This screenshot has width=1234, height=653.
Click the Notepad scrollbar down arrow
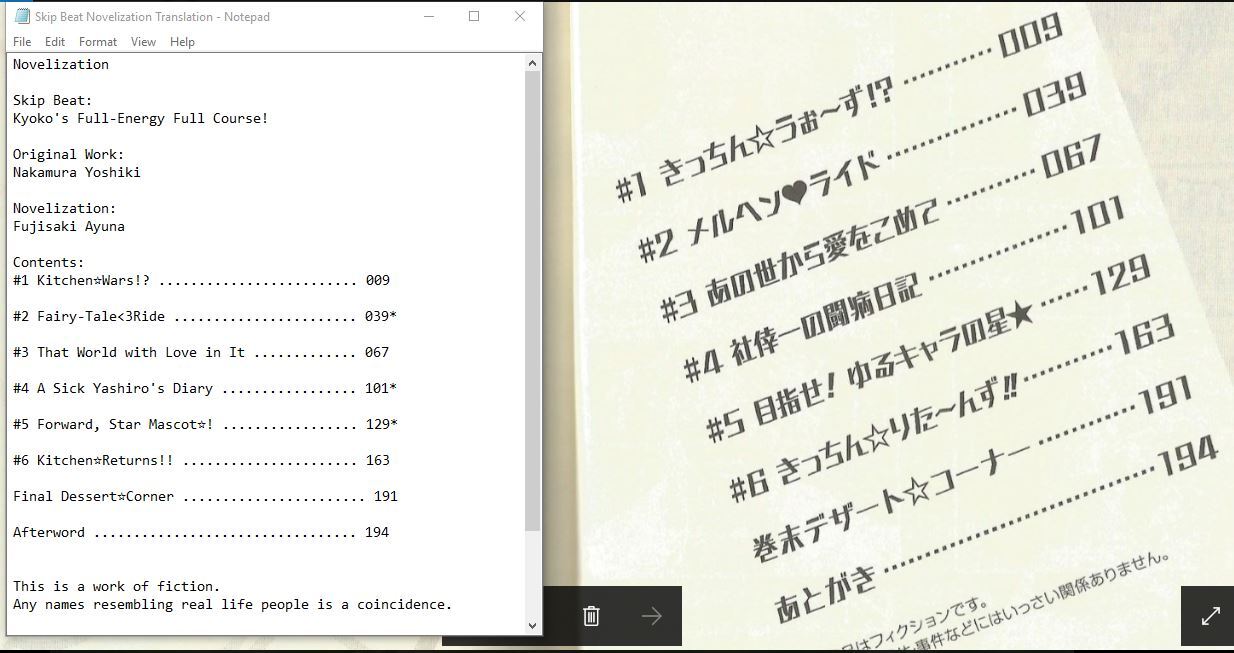(x=533, y=626)
